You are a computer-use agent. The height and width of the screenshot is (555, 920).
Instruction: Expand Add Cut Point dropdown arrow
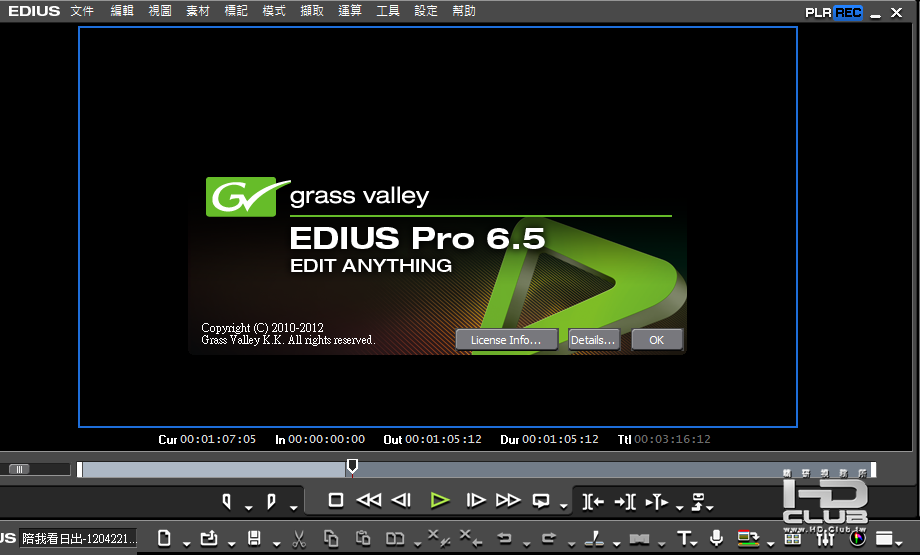(617, 544)
